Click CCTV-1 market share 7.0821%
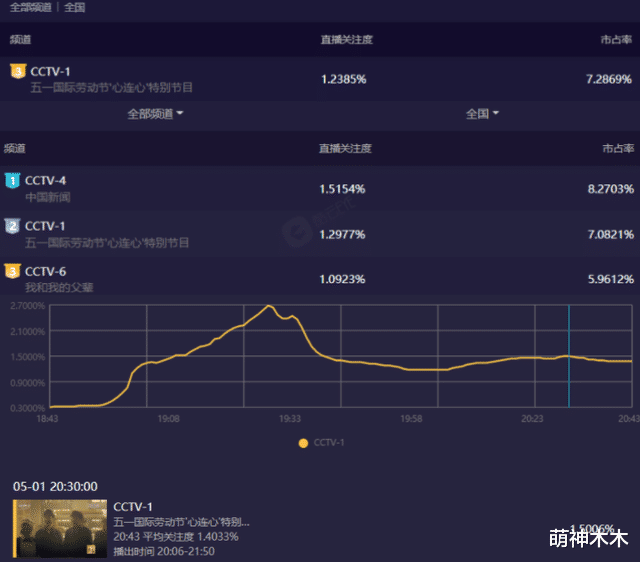The height and width of the screenshot is (562, 640). 611,235
